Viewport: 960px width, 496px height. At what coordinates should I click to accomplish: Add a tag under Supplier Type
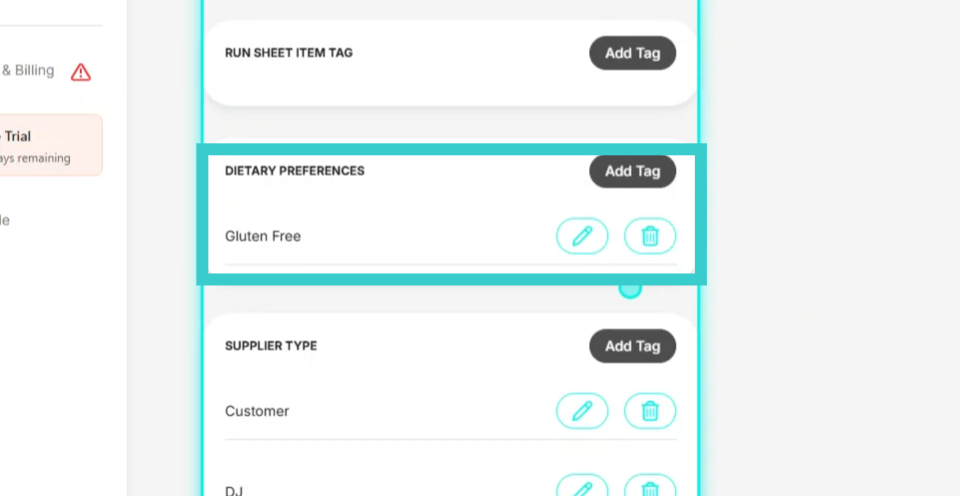[632, 346]
